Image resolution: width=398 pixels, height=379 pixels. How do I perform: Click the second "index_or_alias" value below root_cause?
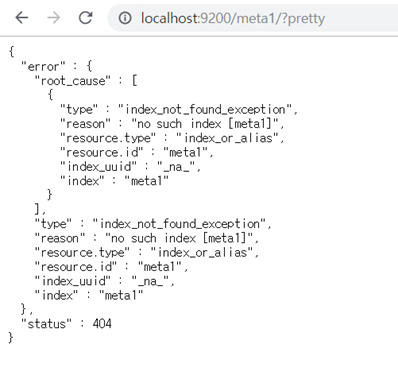coord(201,253)
